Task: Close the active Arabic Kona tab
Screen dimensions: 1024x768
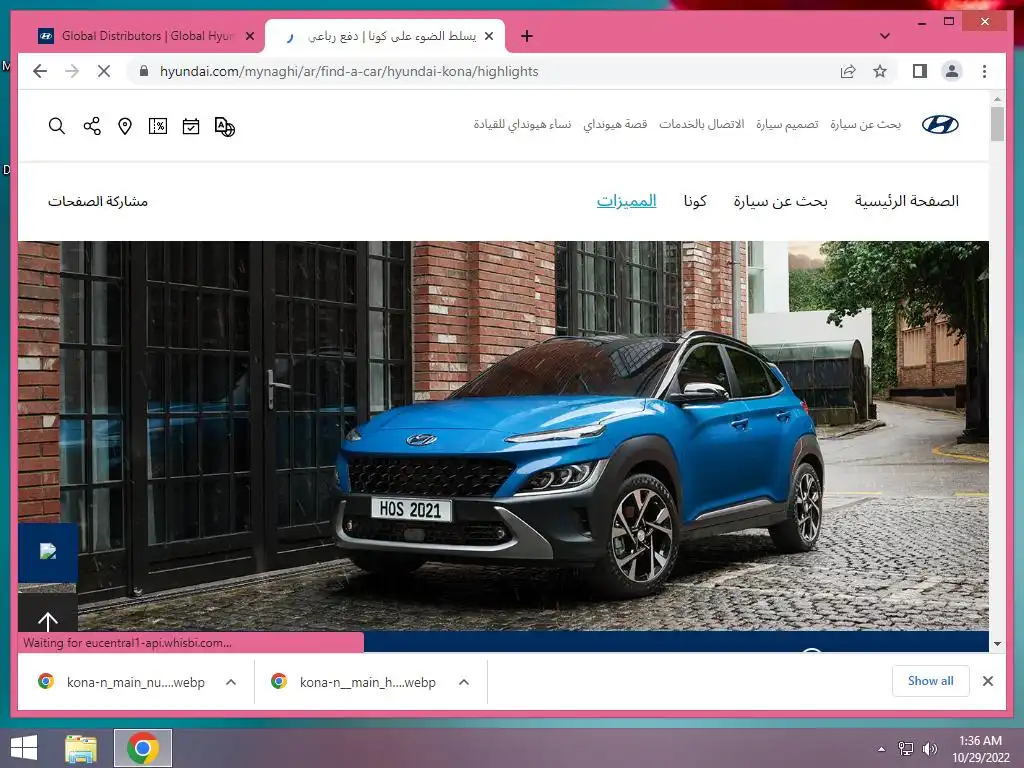Action: 489,37
